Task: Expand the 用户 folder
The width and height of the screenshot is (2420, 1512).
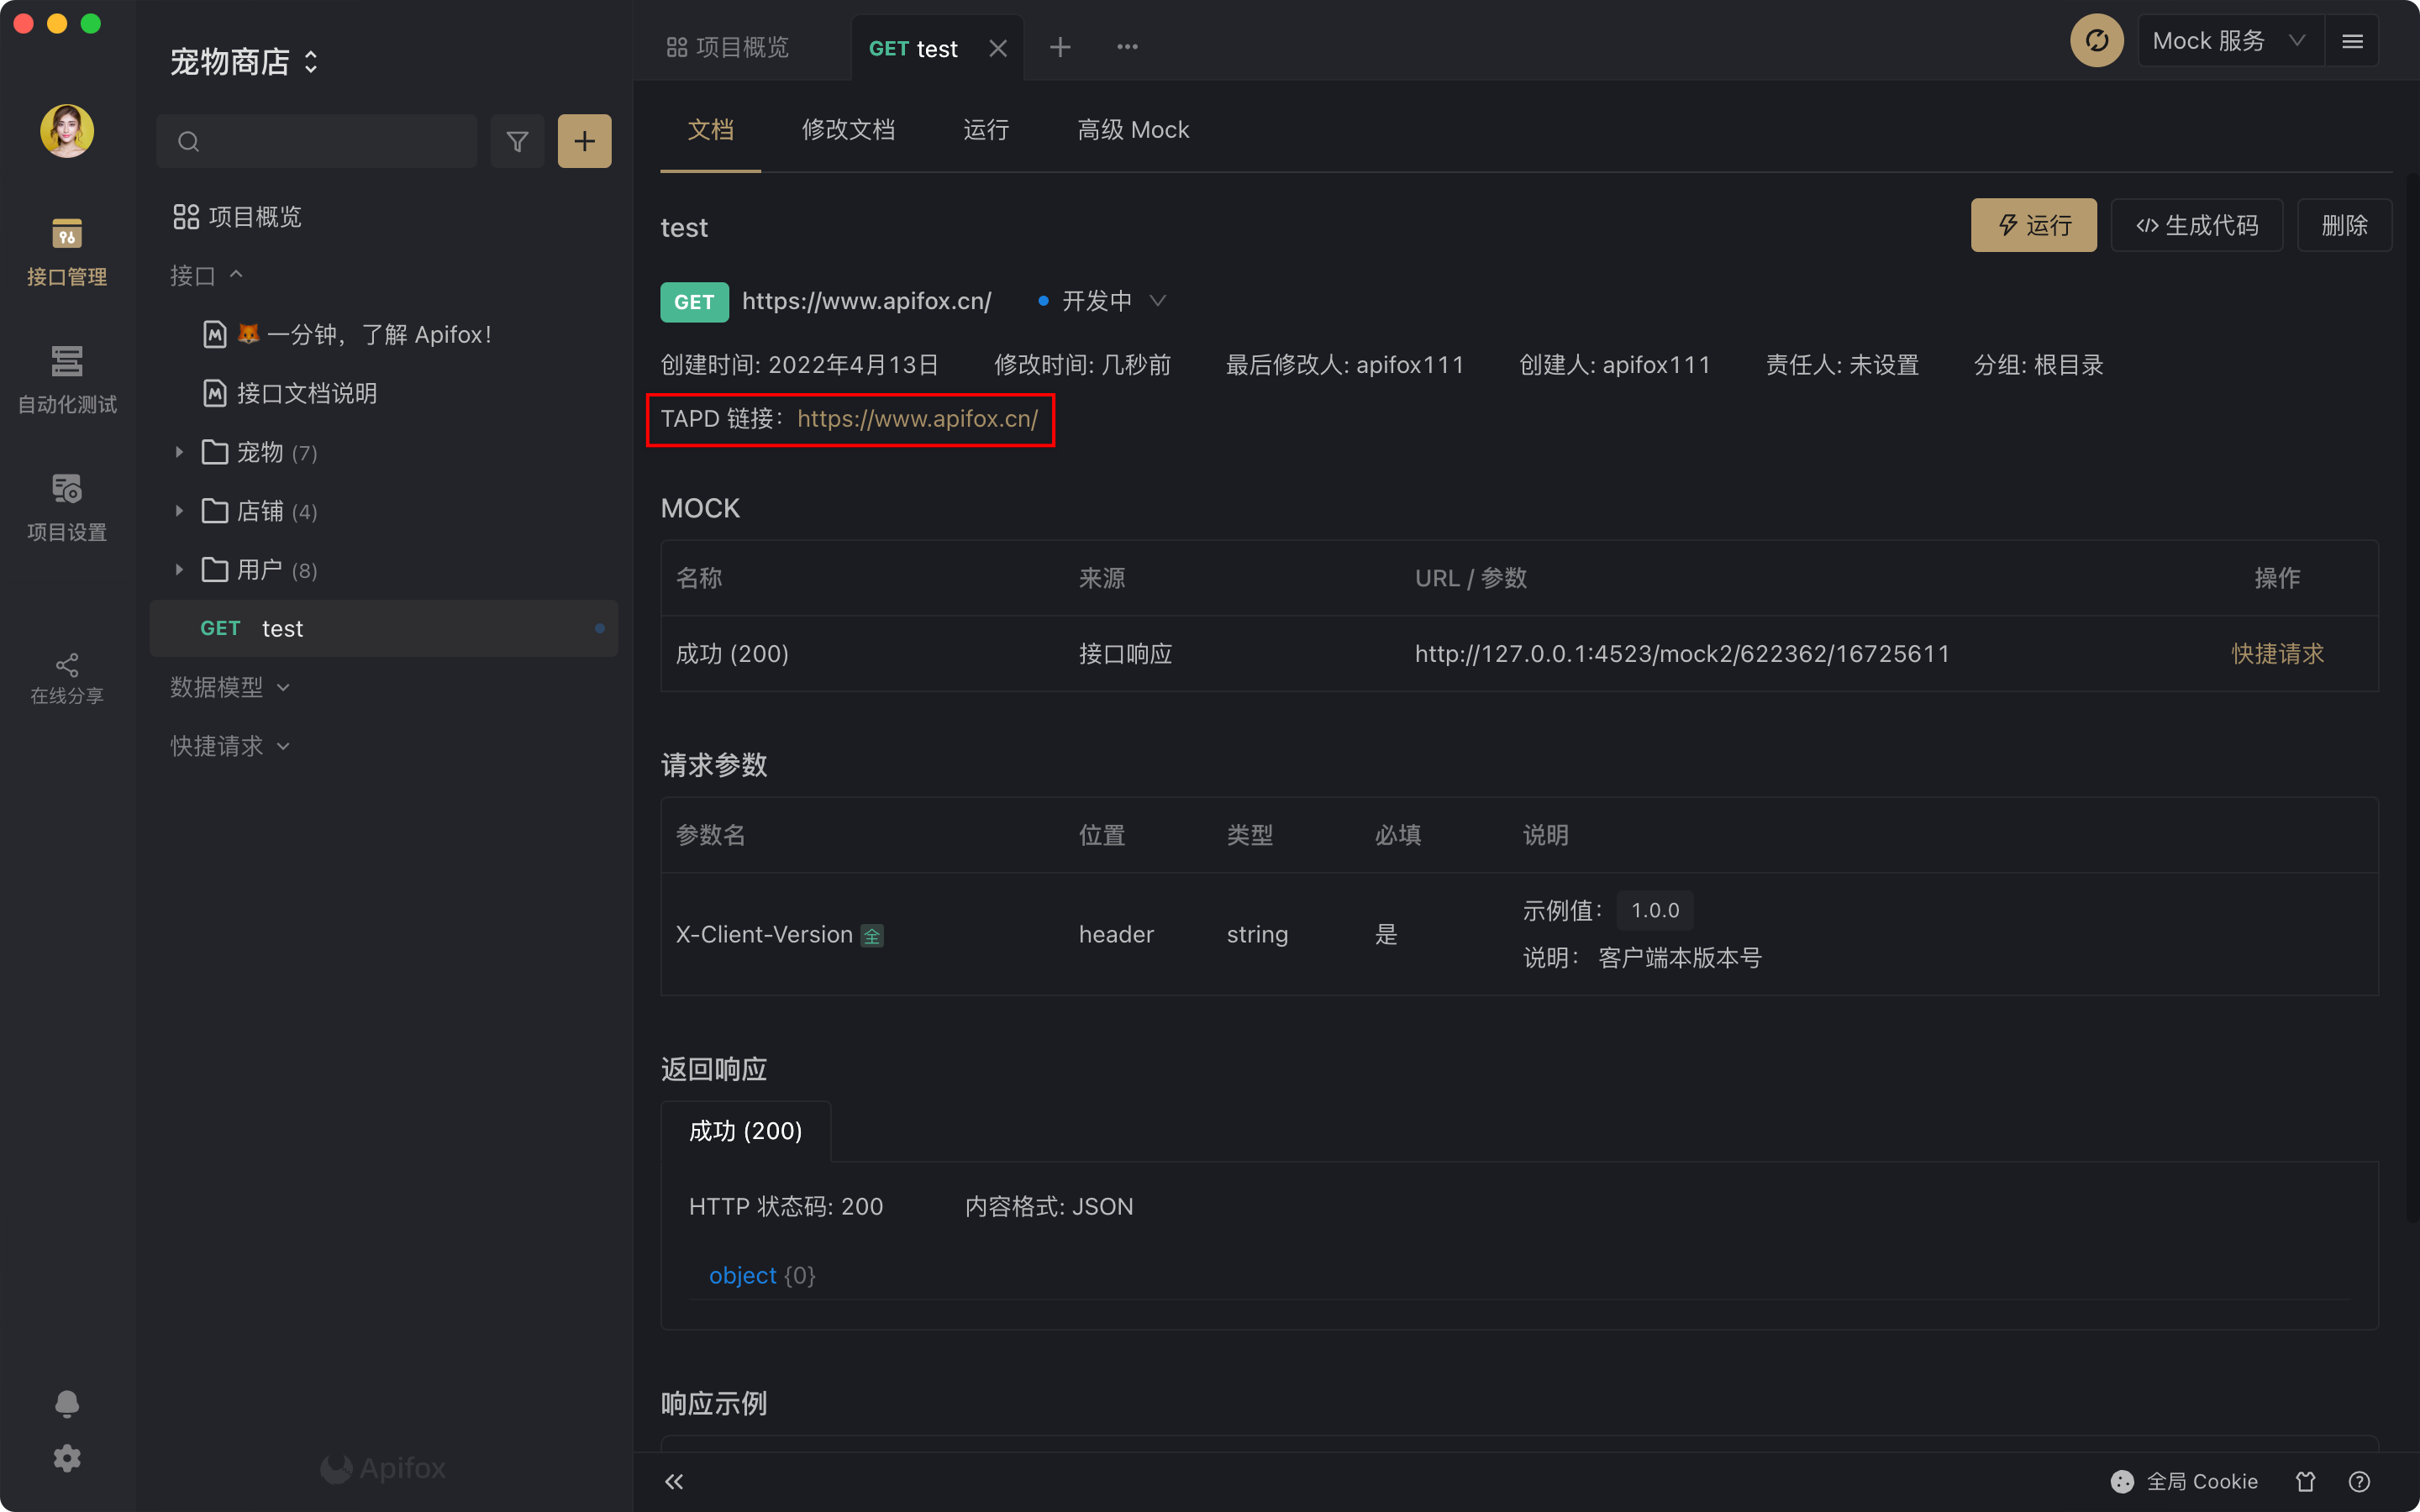Action: (180, 570)
